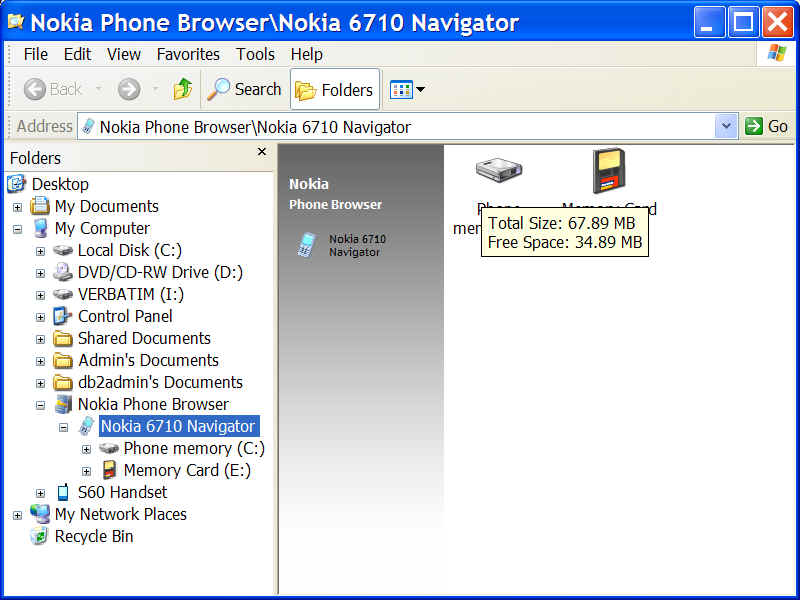Open the Views dropdown button
Image resolution: width=800 pixels, height=600 pixels.
coord(407,90)
